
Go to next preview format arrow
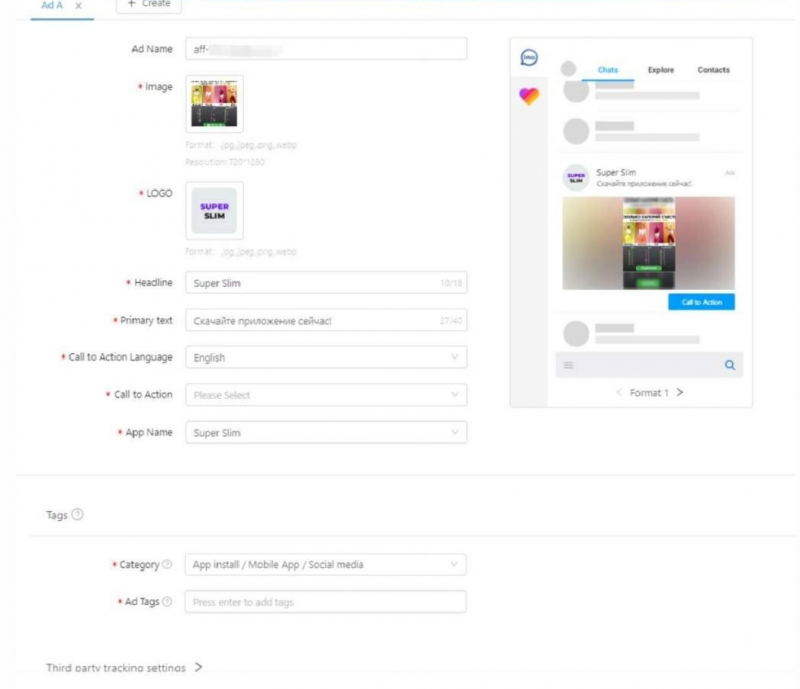680,392
